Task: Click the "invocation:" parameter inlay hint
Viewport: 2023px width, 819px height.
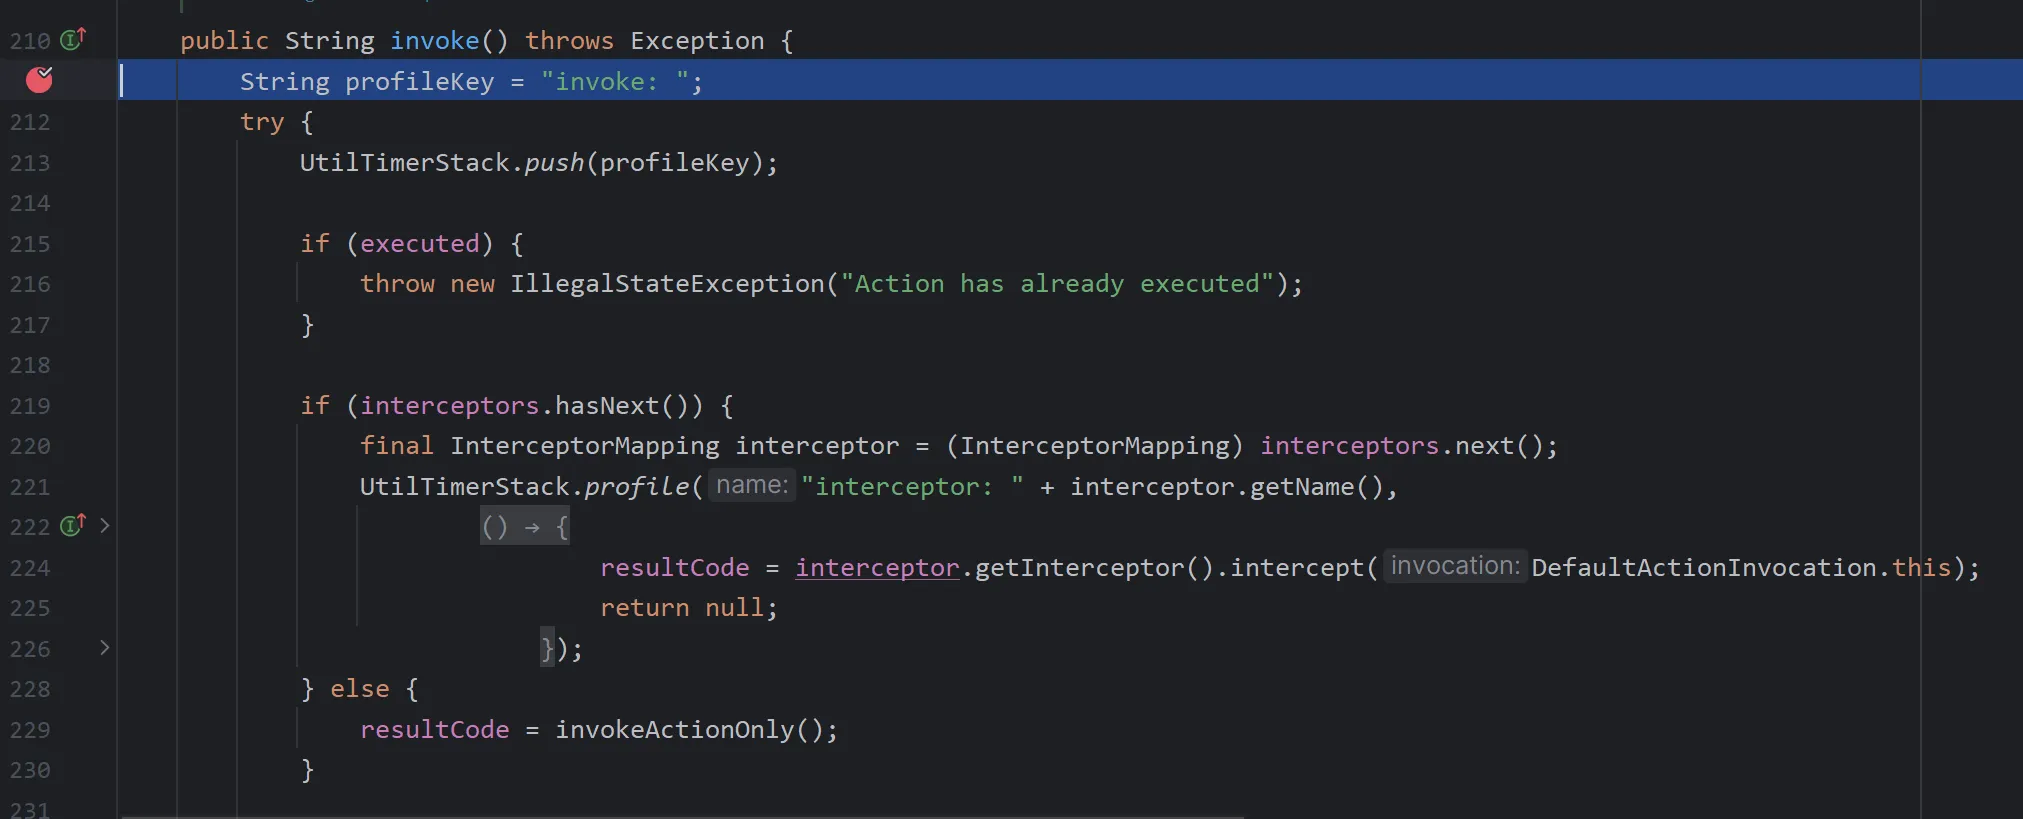Action: pyautogui.click(x=1455, y=566)
